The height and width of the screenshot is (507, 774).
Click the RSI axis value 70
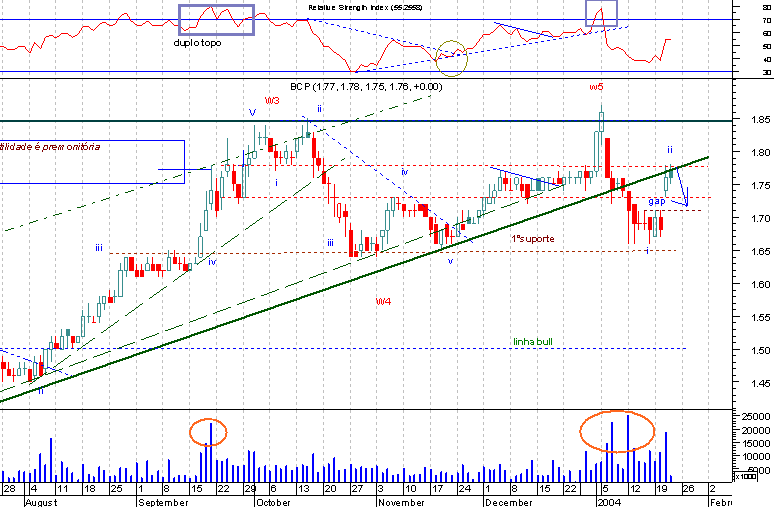[x=767, y=20]
